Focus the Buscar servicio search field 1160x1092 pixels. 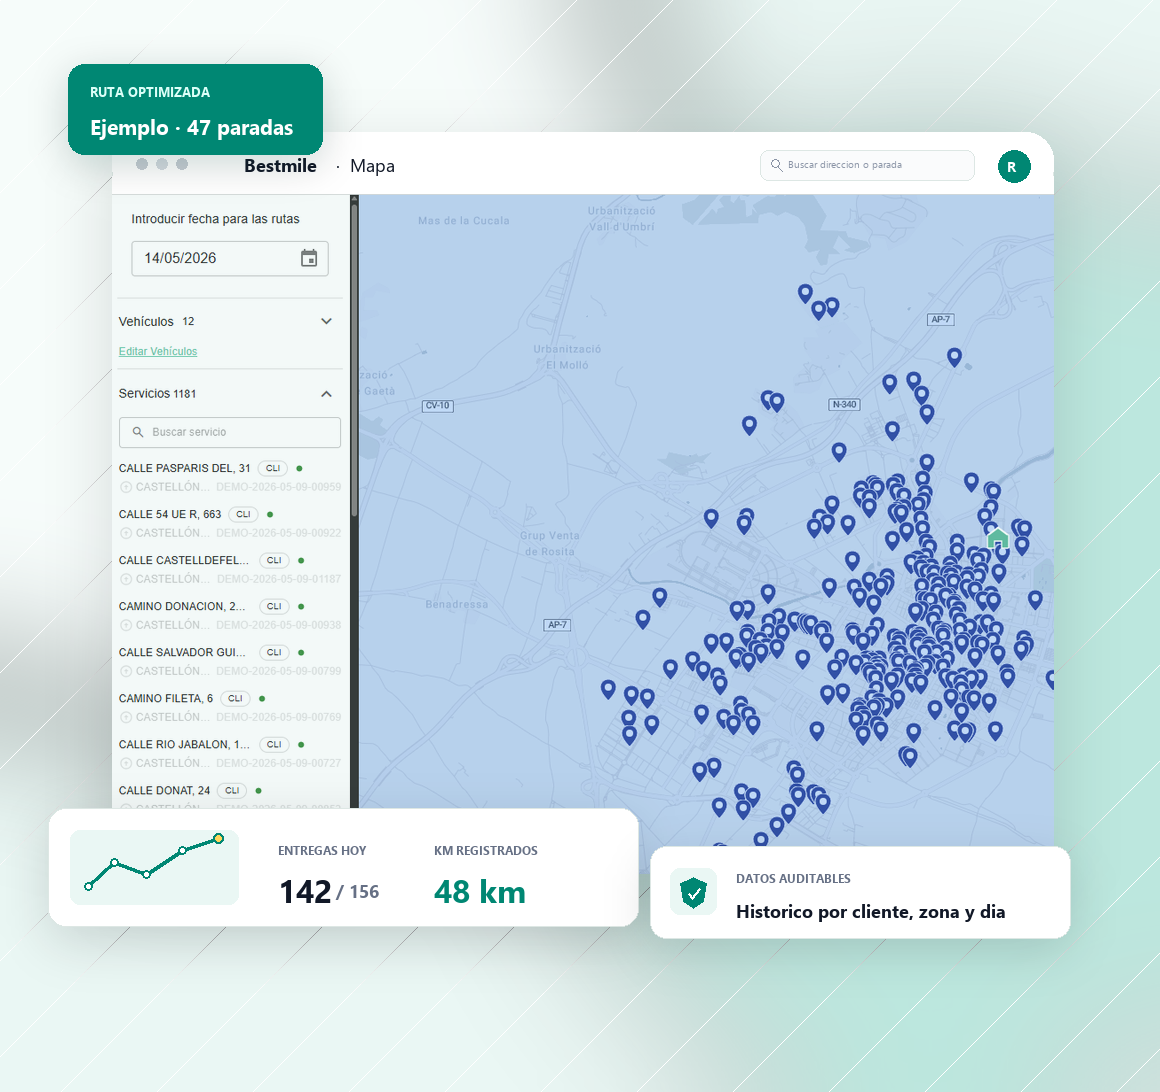(x=229, y=432)
